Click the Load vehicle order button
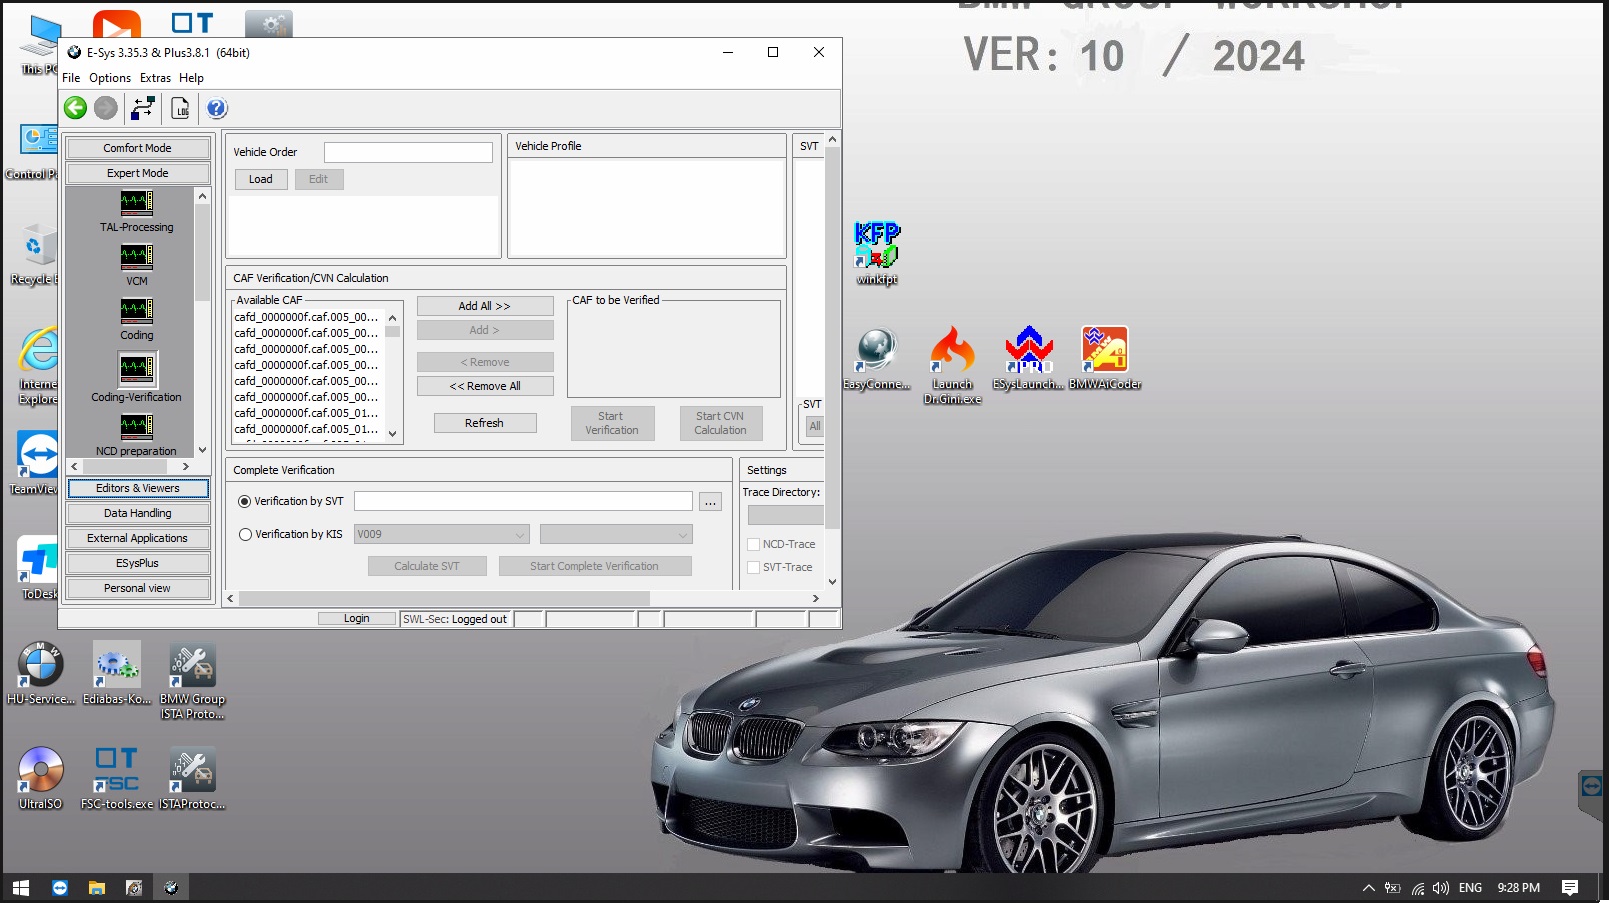The width and height of the screenshot is (1609, 903). [261, 179]
